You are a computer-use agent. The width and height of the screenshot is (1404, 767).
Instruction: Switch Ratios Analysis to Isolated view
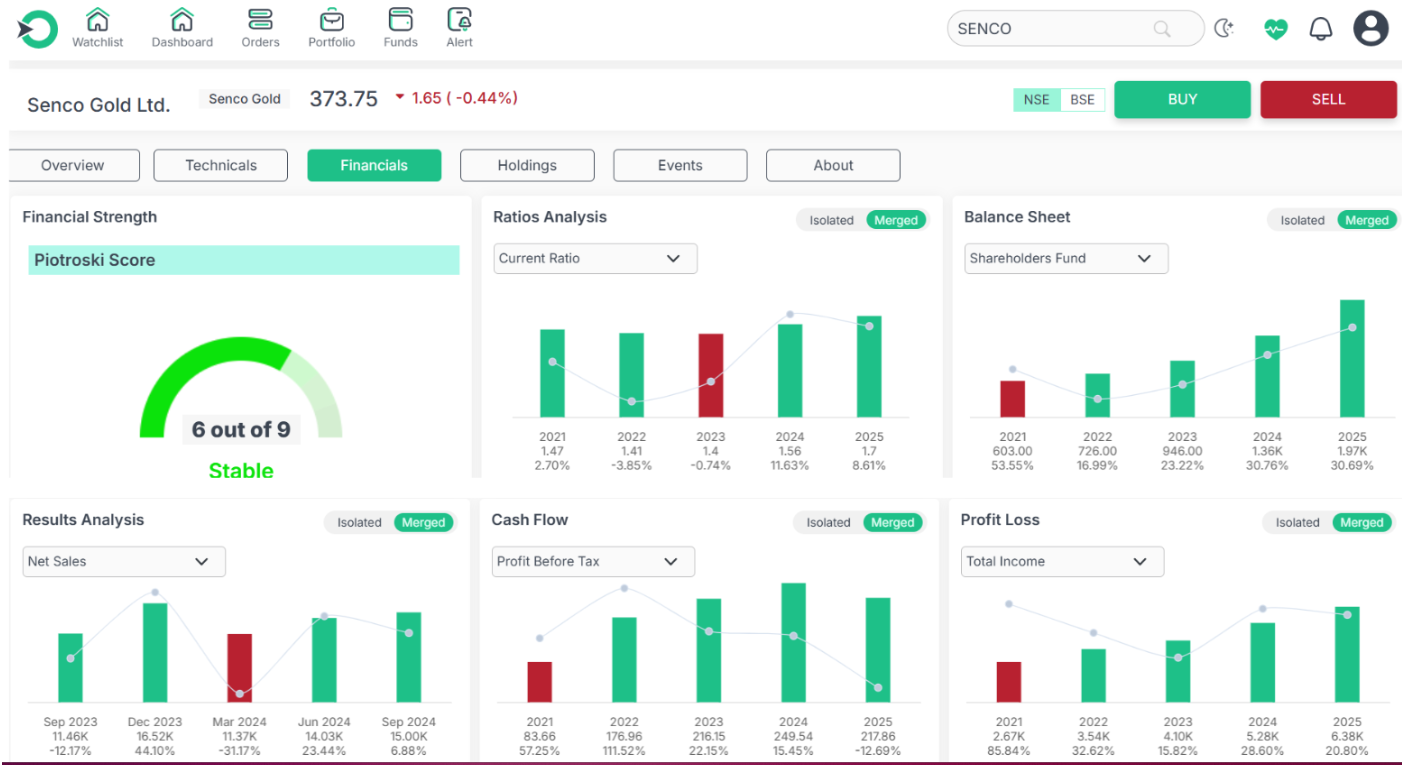pos(831,220)
